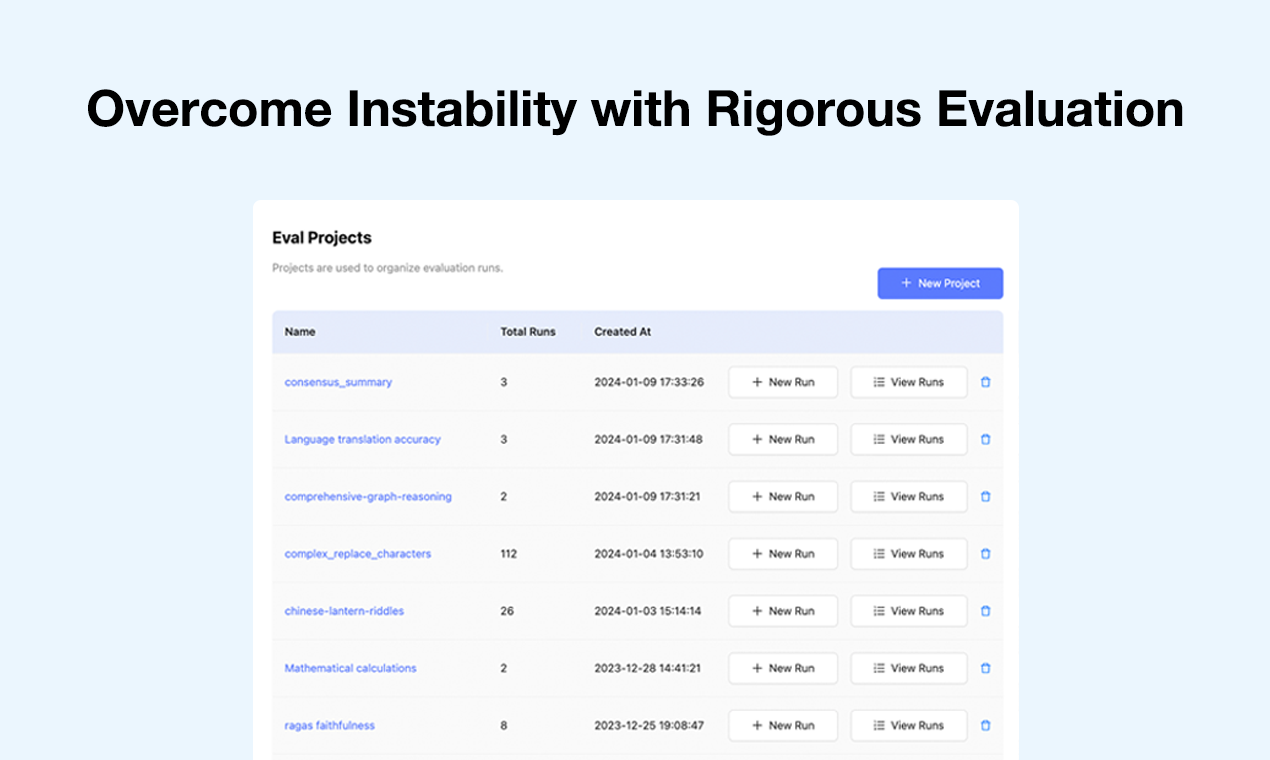Select timestamp 2024-01-09 17:31:21
This screenshot has width=1270, height=760.
pyautogui.click(x=647, y=496)
